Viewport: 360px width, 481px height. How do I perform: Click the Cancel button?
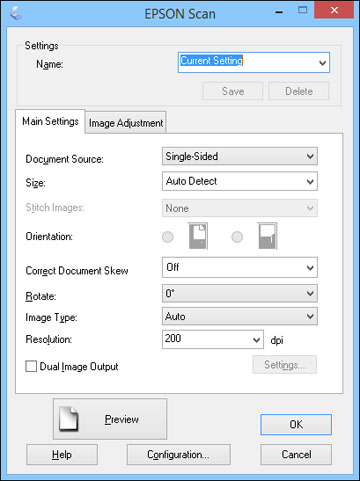point(296,454)
